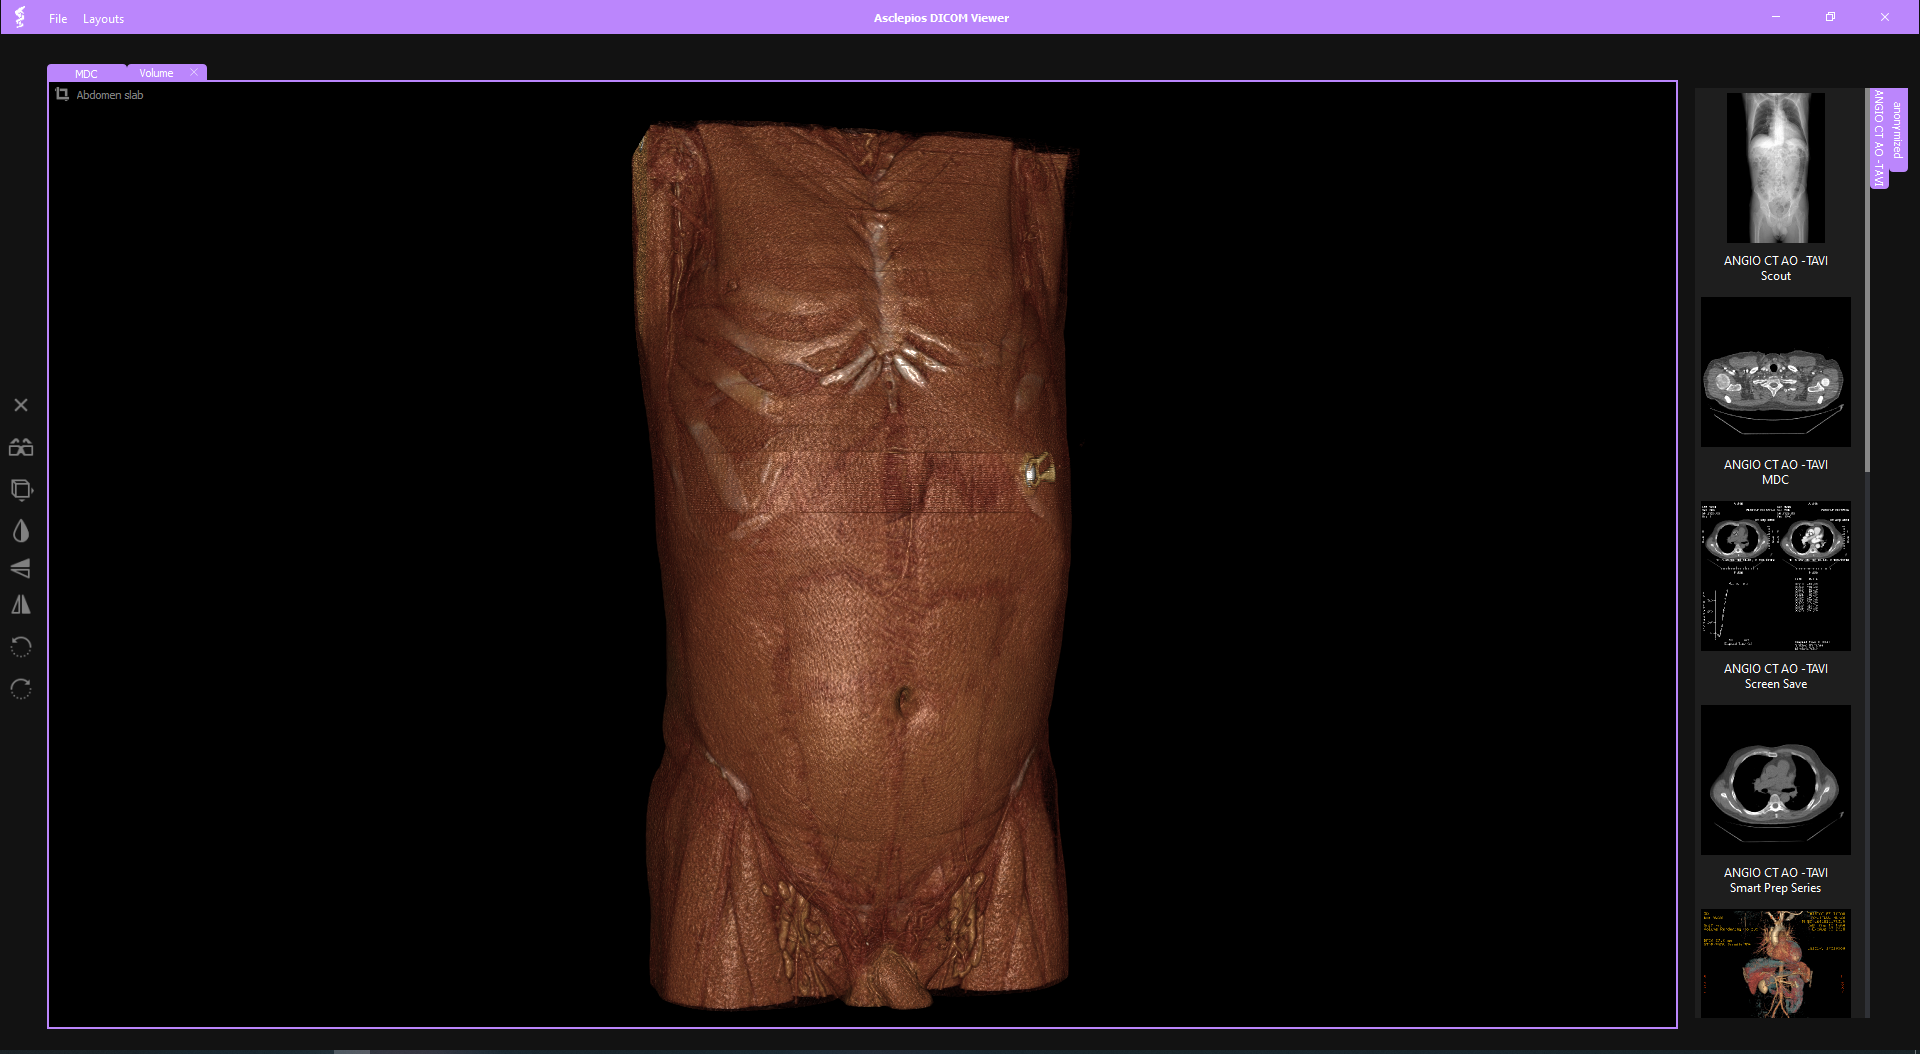
Task: Select the ANGIO CT AO -TAVI side tab
Action: pos(1879,138)
